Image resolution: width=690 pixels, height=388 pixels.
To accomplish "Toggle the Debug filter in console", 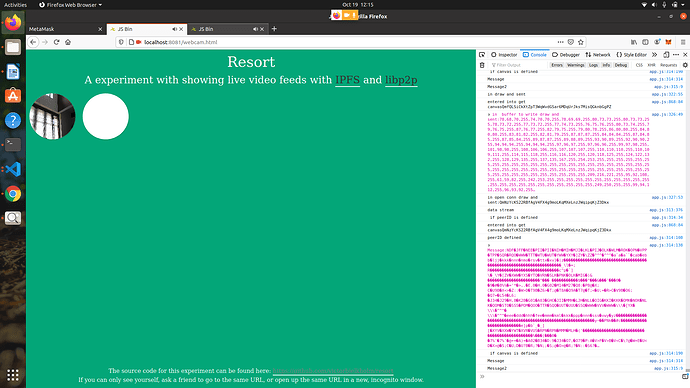I will (x=620, y=65).
